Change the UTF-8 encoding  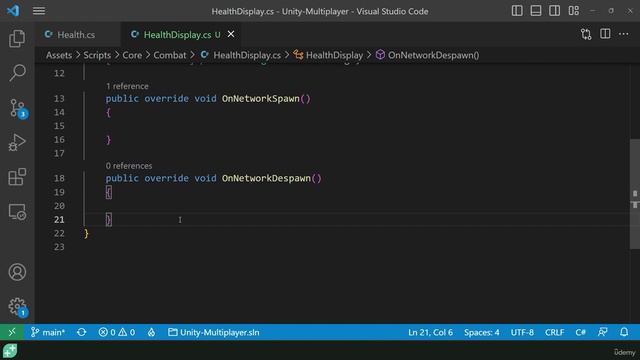pyautogui.click(x=522, y=332)
